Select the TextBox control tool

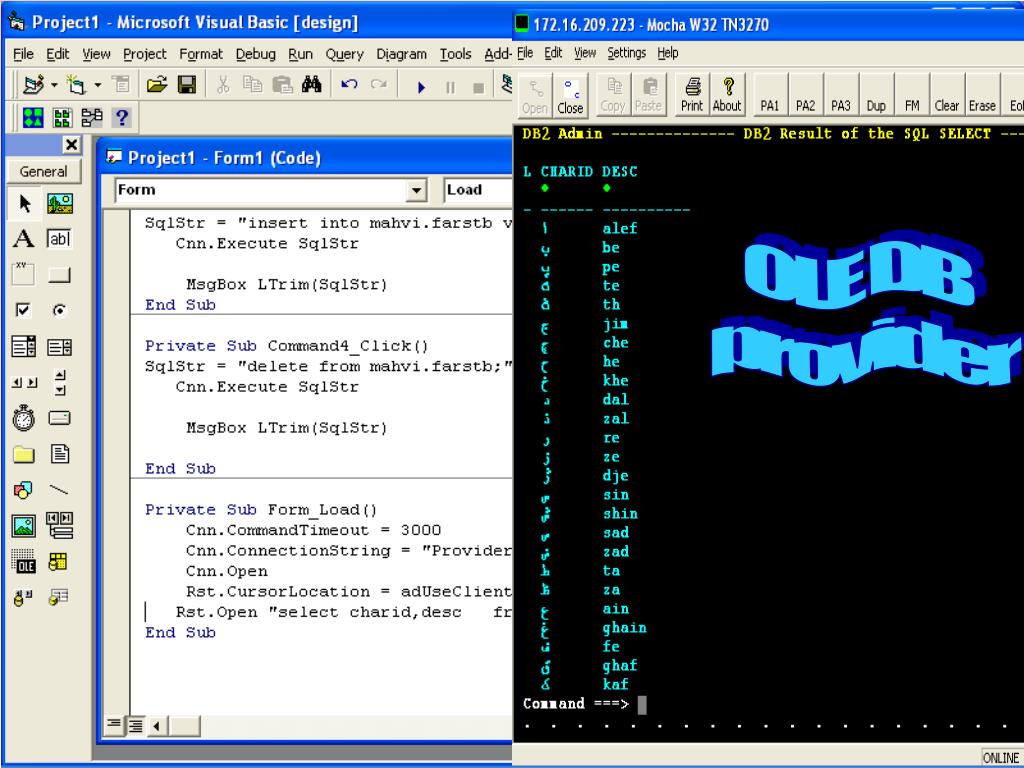[x=59, y=239]
